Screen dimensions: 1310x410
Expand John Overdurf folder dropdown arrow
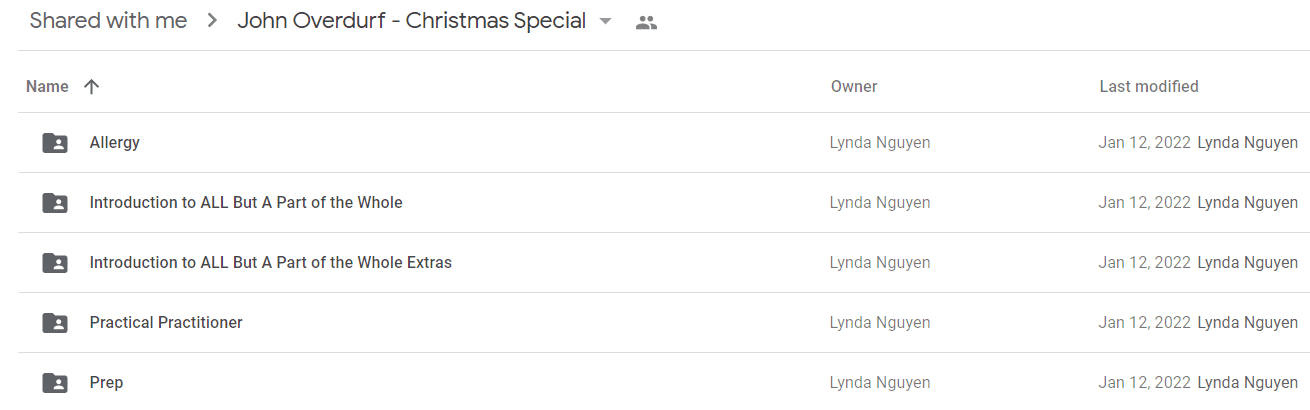605,22
